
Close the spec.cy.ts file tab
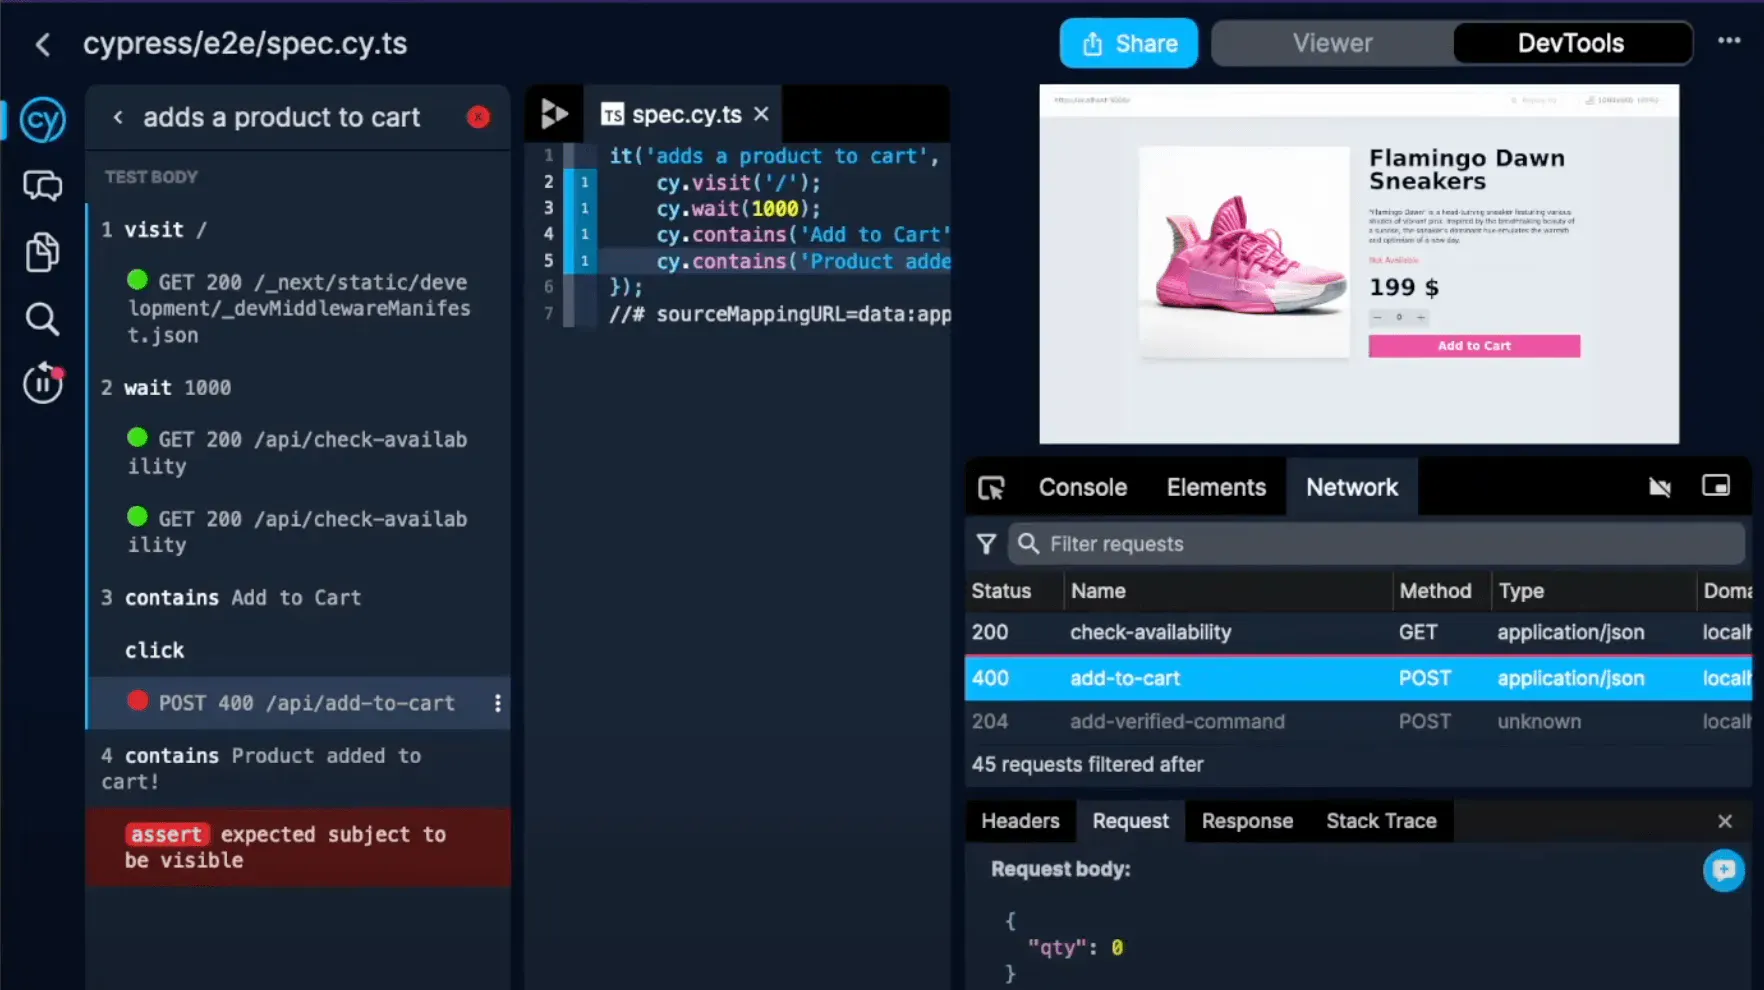click(762, 115)
